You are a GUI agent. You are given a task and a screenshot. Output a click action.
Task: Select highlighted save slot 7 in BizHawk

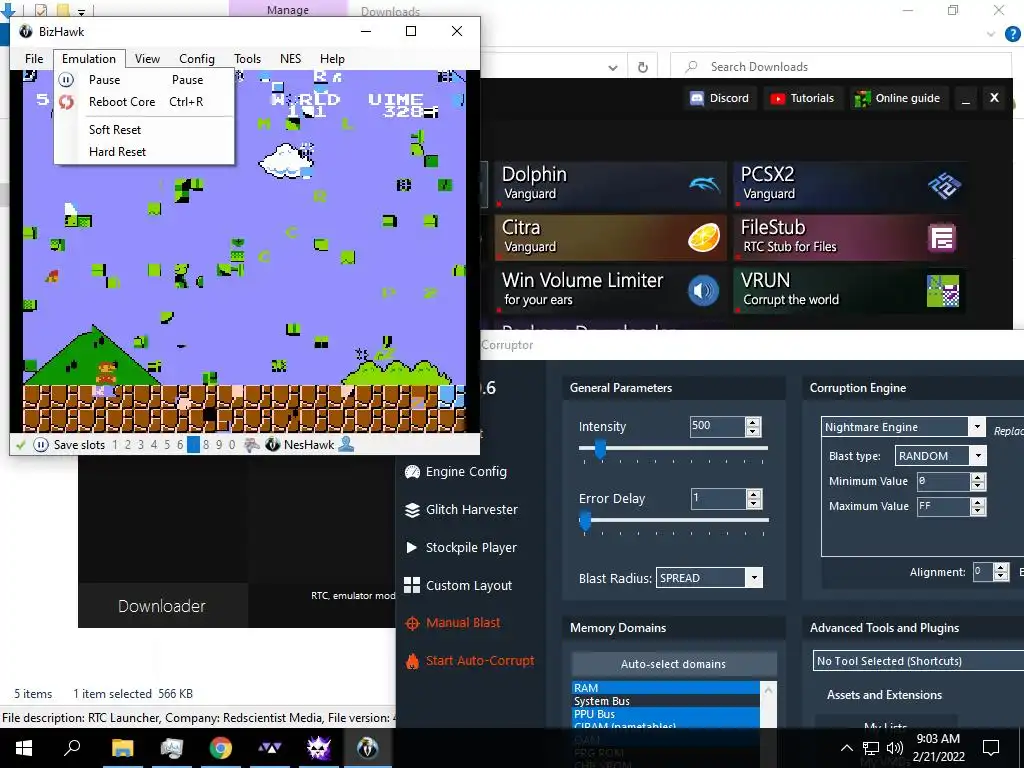193,445
